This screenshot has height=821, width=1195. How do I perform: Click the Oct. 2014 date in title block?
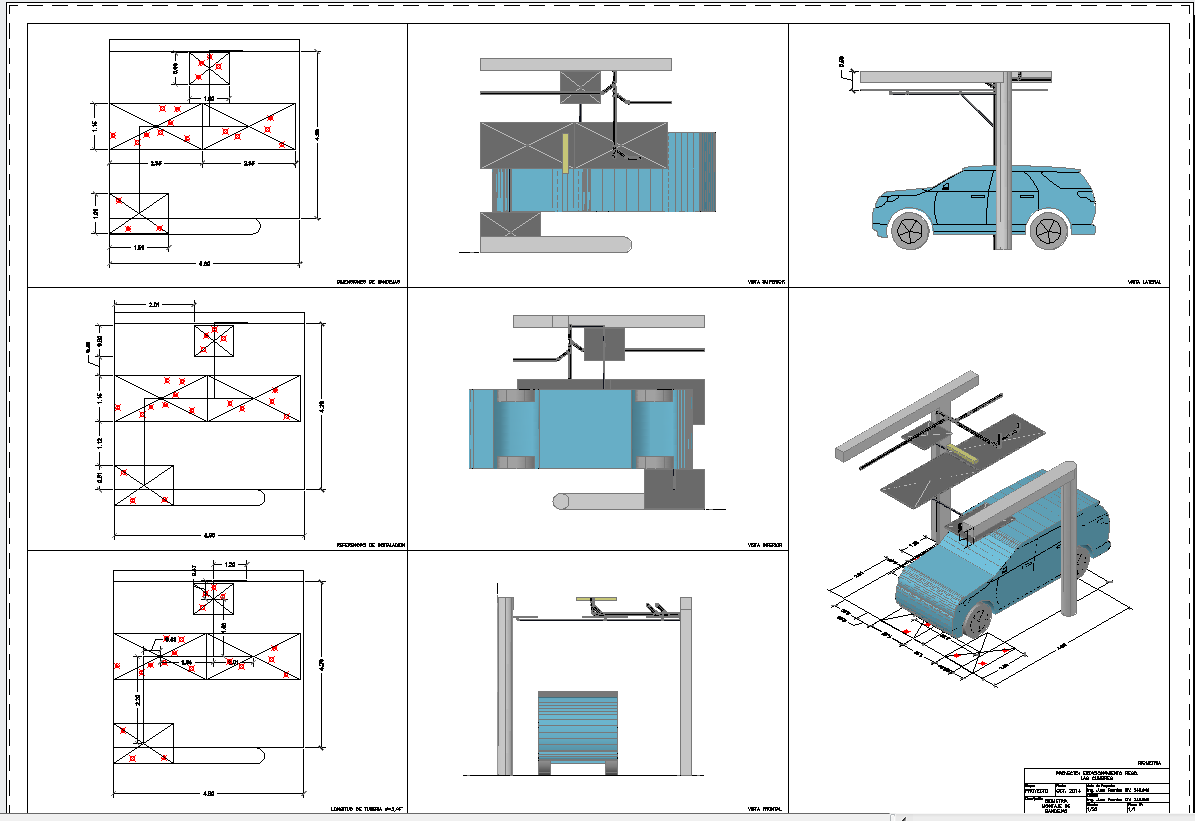tap(1069, 790)
